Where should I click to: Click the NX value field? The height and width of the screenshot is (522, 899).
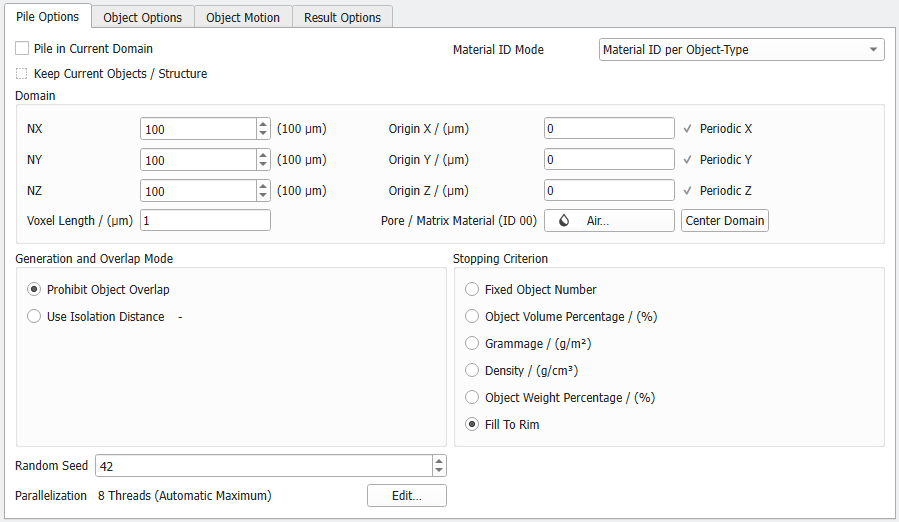(x=198, y=129)
